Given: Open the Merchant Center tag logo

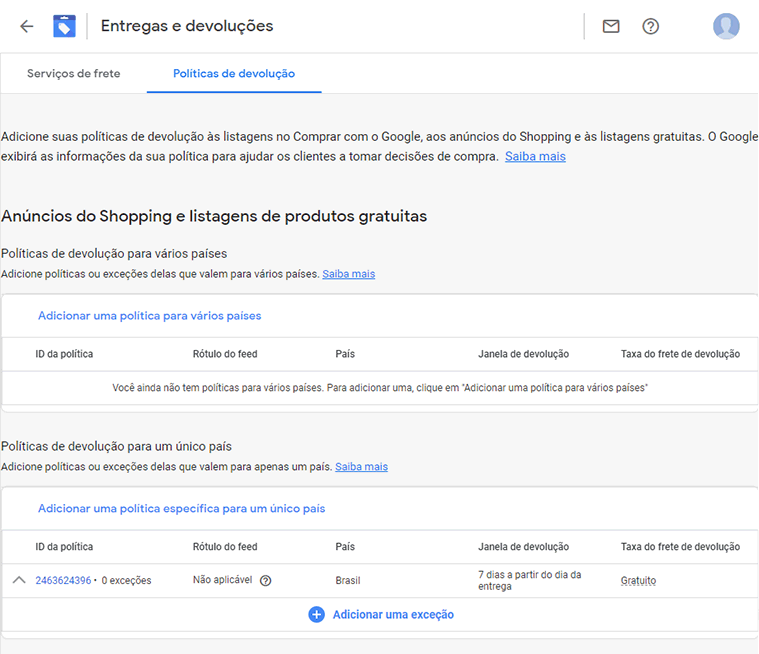Looking at the screenshot, I should (64, 26).
